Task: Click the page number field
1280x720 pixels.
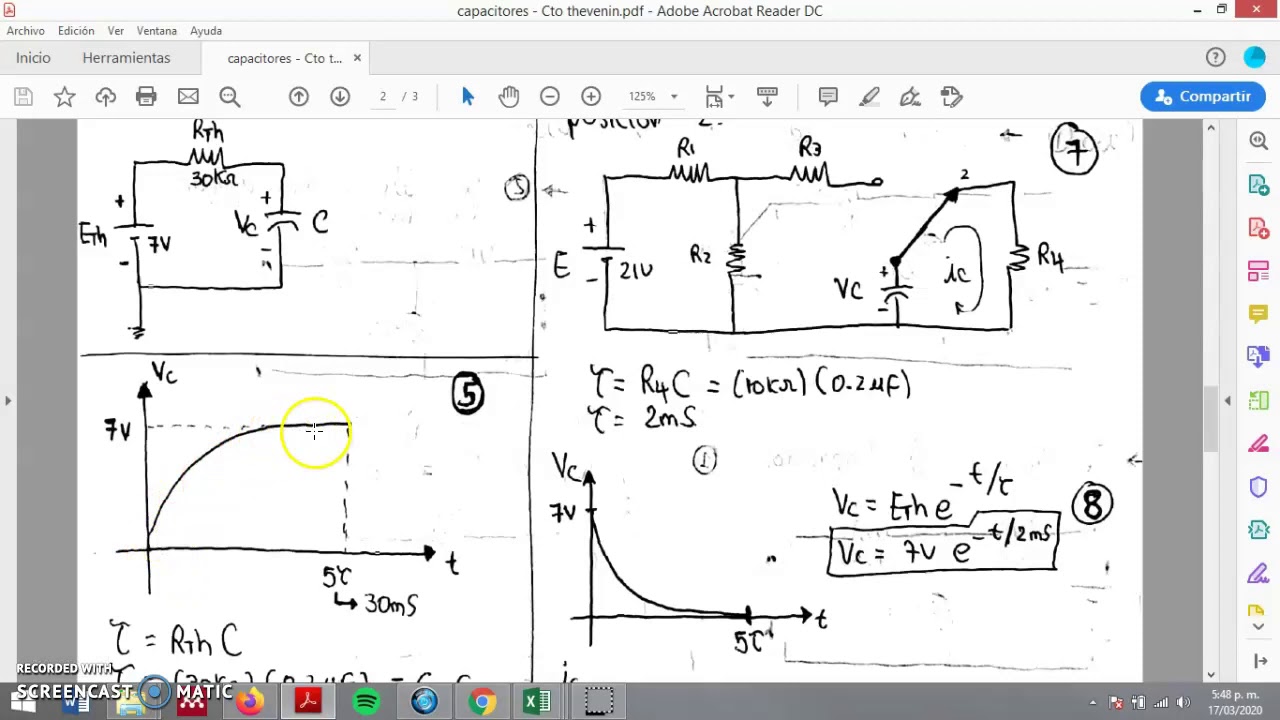Action: pos(383,96)
